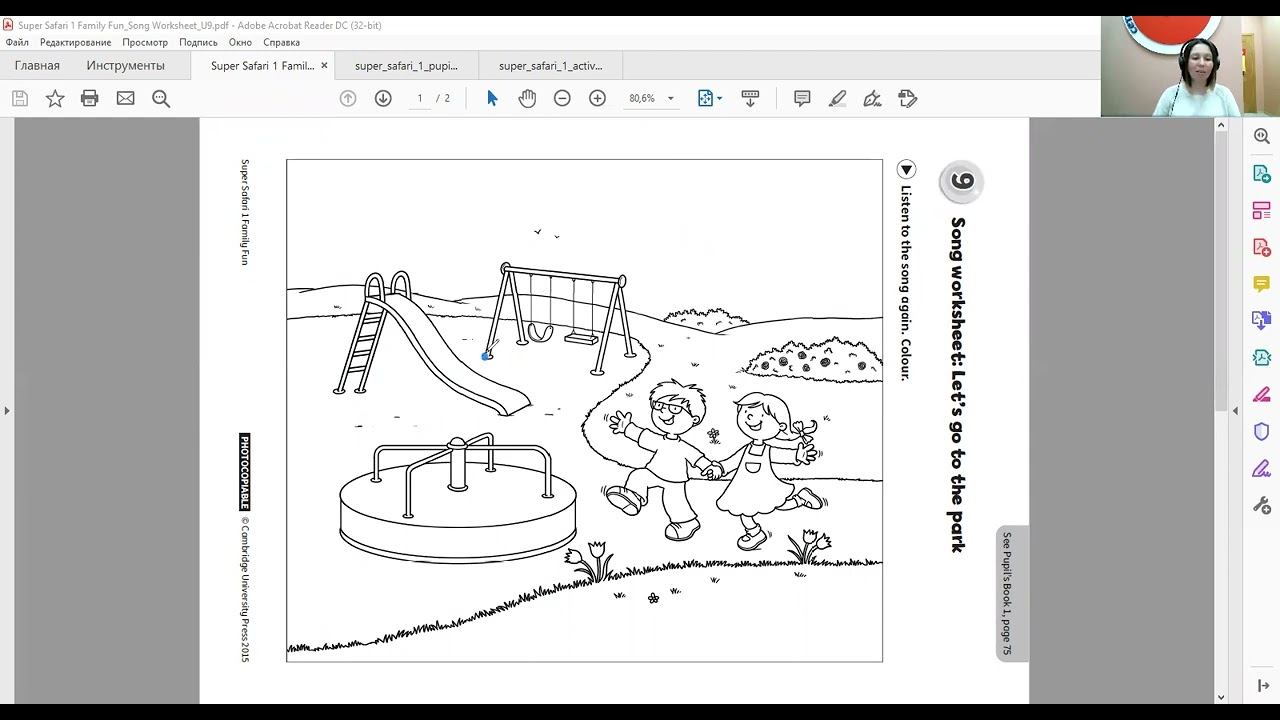Click the 80,6% zoom value field
Screen dimensions: 1280x720
(643, 98)
